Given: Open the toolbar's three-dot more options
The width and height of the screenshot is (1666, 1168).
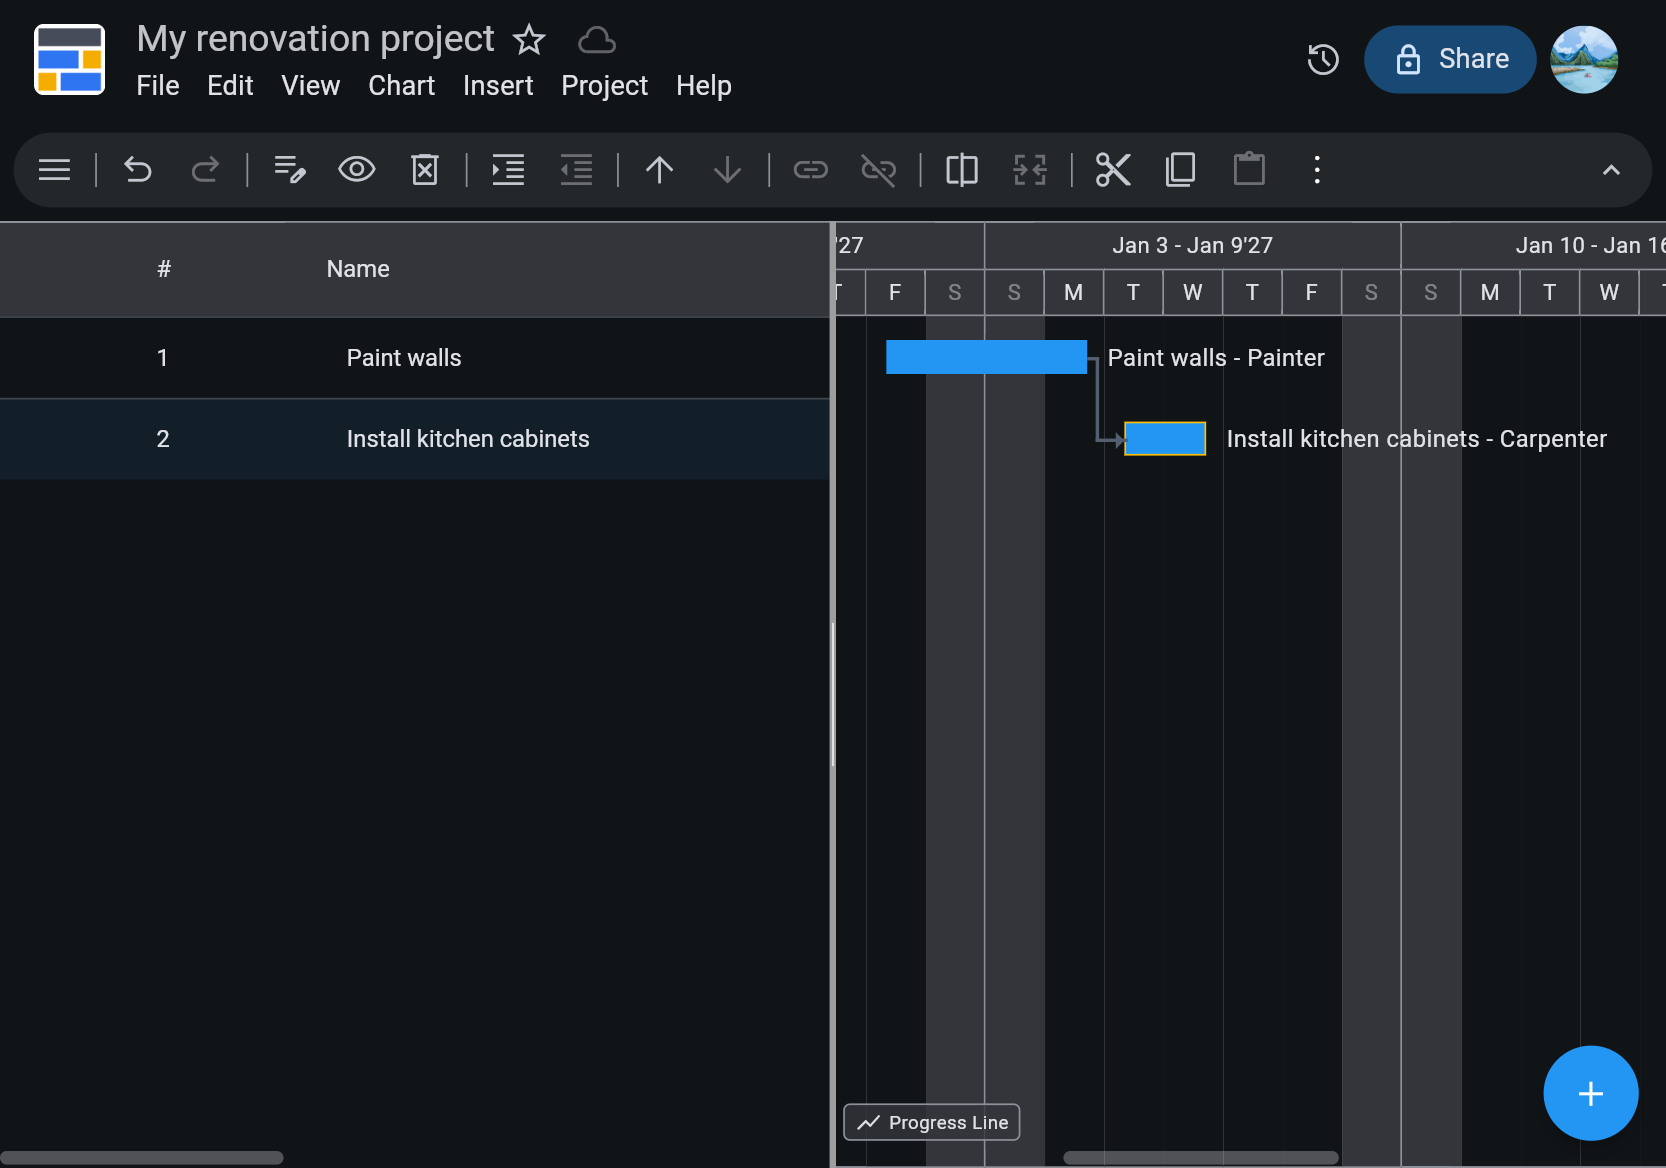Looking at the screenshot, I should [1317, 170].
